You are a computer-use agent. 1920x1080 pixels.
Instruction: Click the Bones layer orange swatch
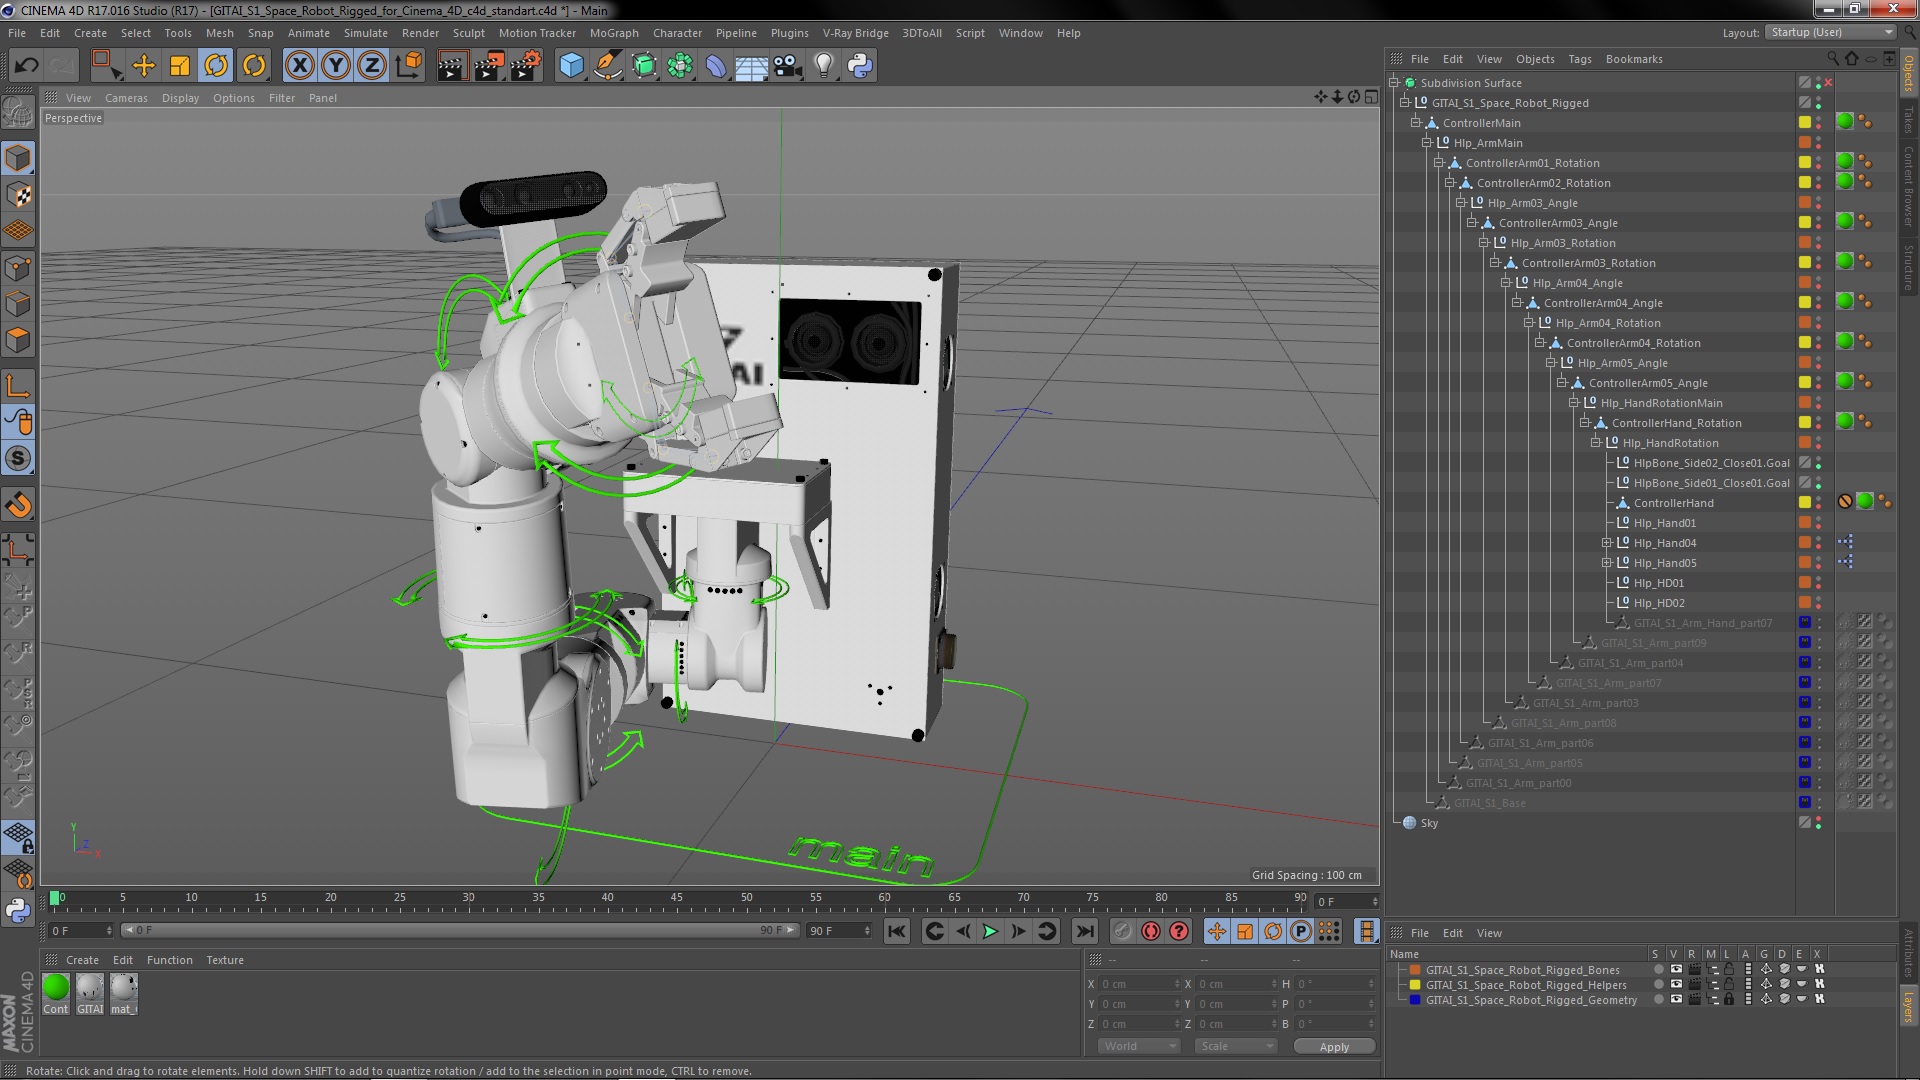tap(1415, 970)
